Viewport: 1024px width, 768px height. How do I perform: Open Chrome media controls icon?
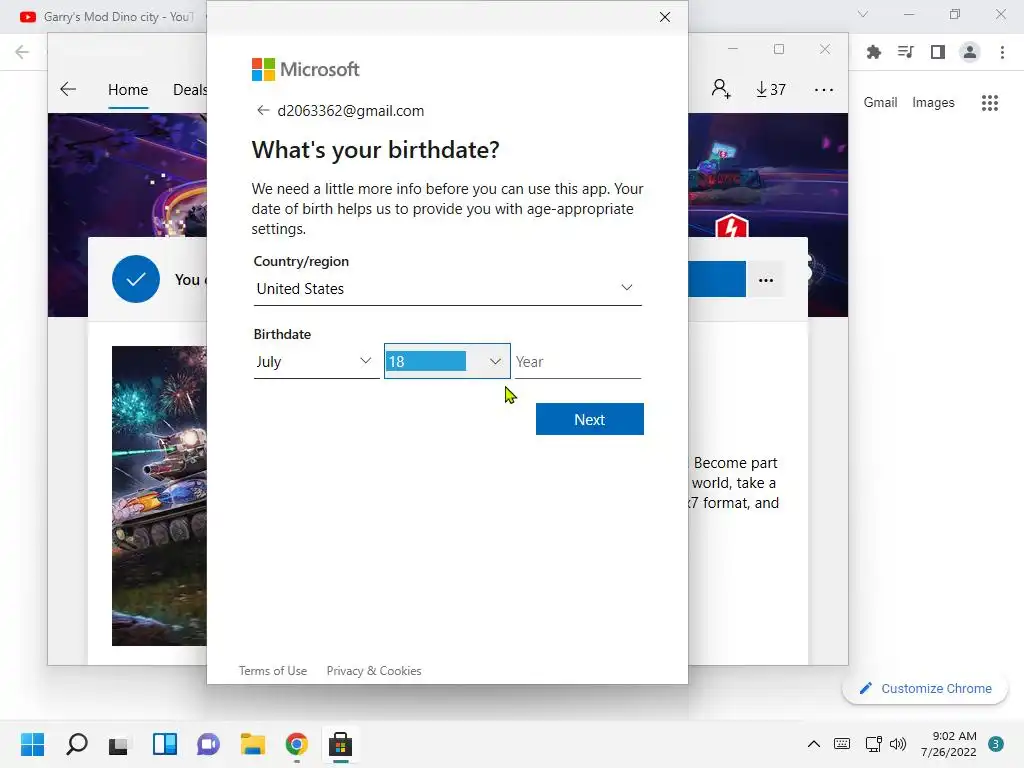click(905, 52)
